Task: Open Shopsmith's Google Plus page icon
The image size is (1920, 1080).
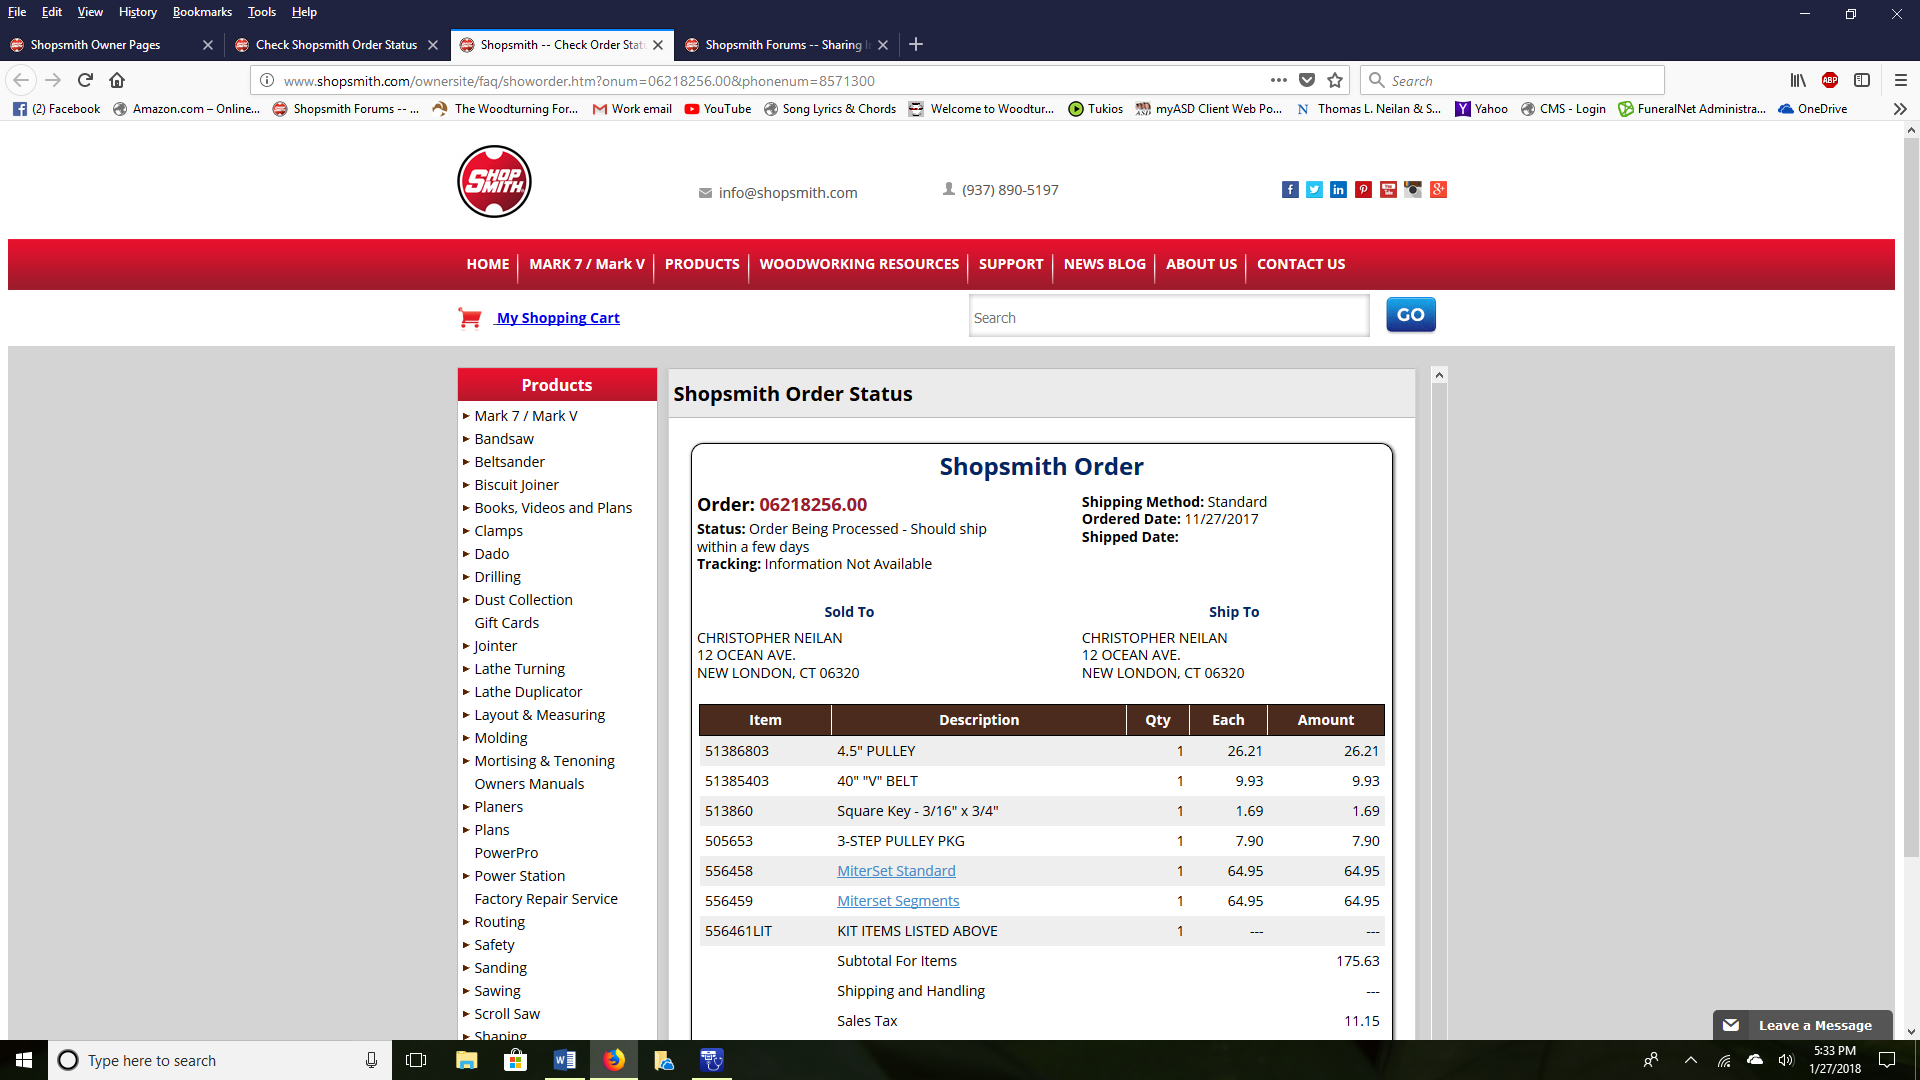Action: pos(1438,190)
